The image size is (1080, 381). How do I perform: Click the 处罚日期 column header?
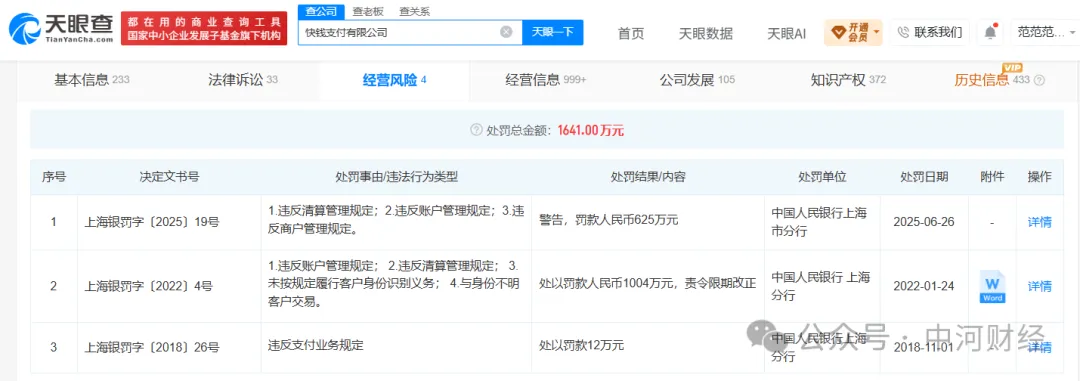tap(924, 177)
